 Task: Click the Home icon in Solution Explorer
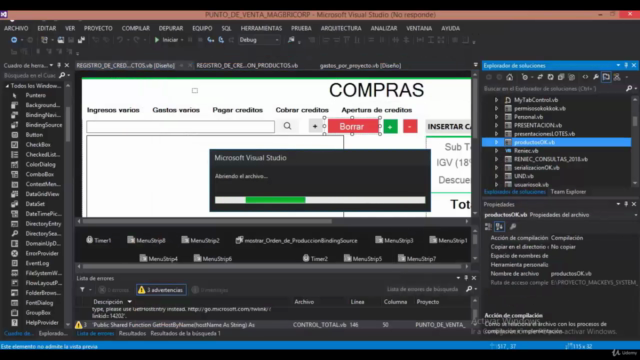coord(509,77)
